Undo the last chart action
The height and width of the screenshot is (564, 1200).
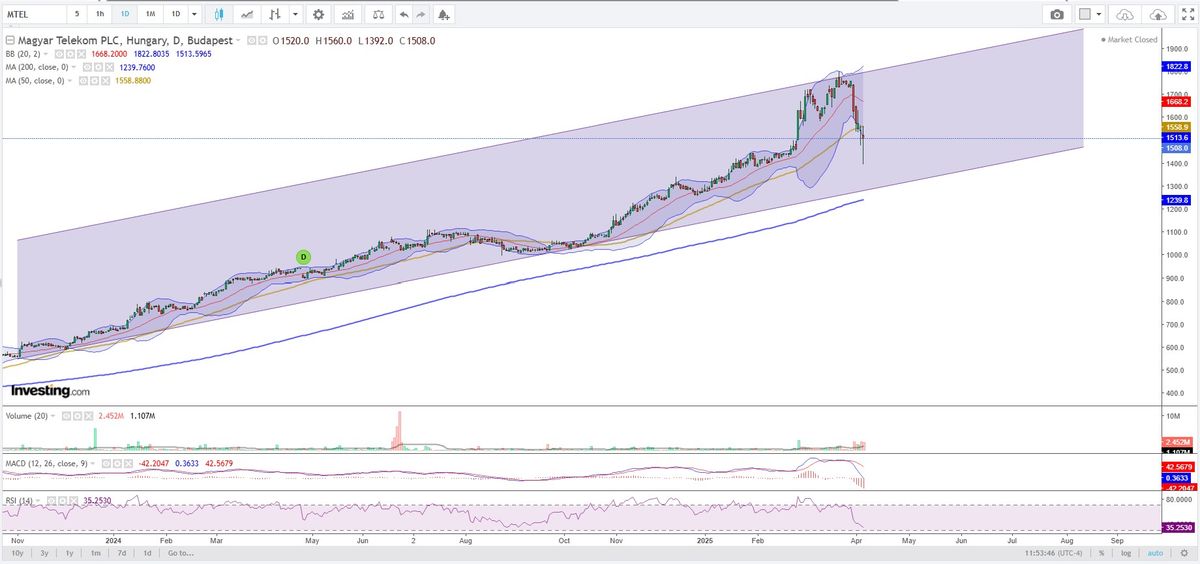[x=404, y=15]
